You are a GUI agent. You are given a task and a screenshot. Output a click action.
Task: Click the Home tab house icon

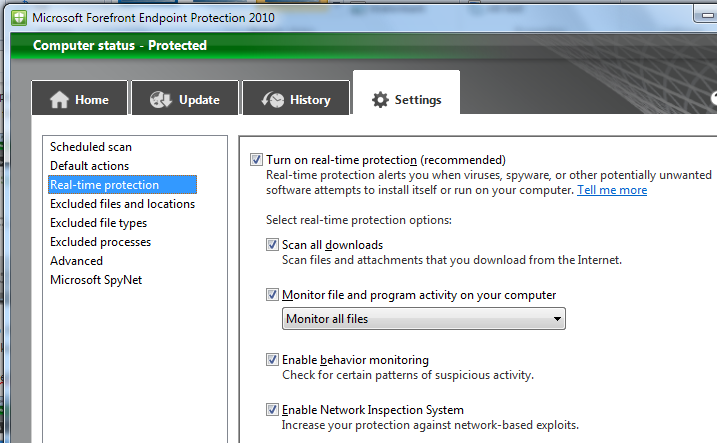(x=60, y=100)
